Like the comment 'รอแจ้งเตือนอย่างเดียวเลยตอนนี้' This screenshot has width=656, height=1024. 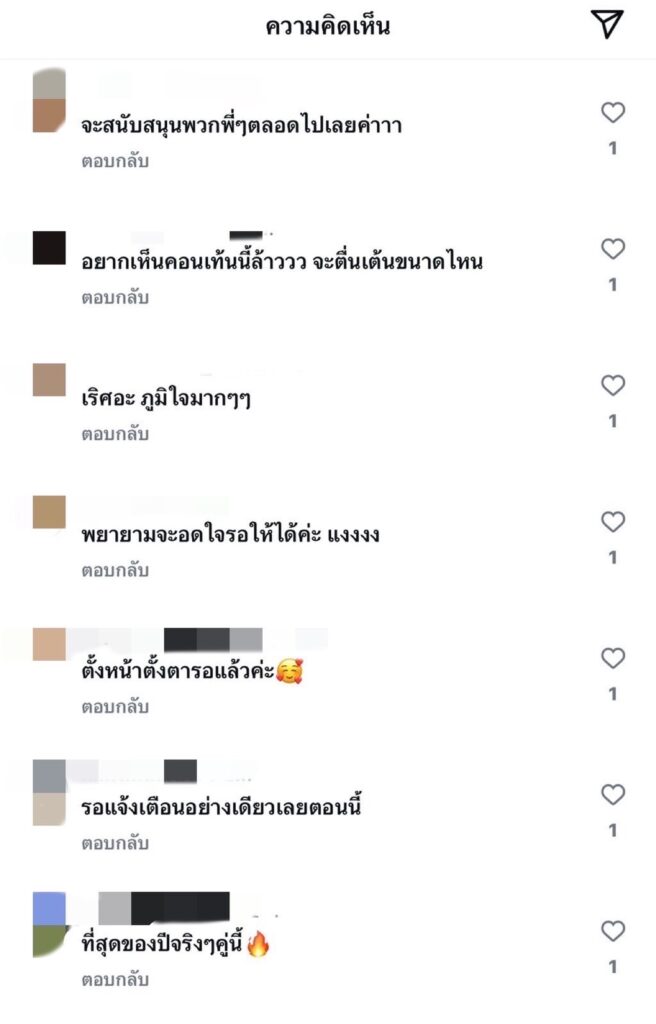click(613, 795)
